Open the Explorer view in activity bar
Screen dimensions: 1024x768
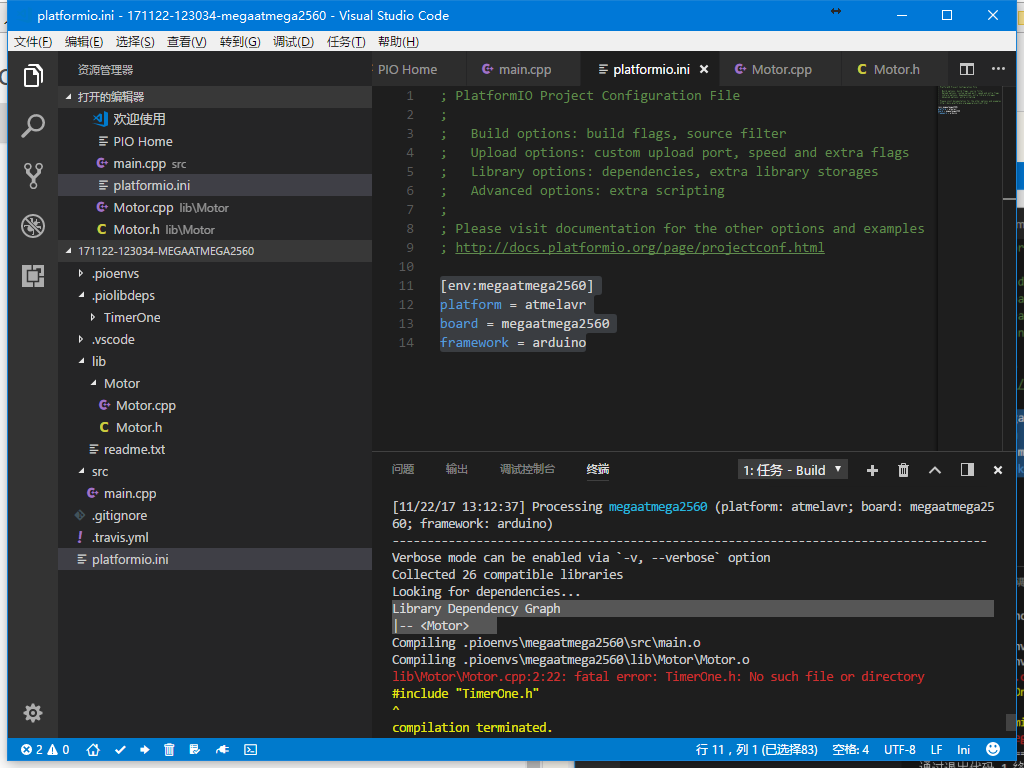tap(33, 76)
